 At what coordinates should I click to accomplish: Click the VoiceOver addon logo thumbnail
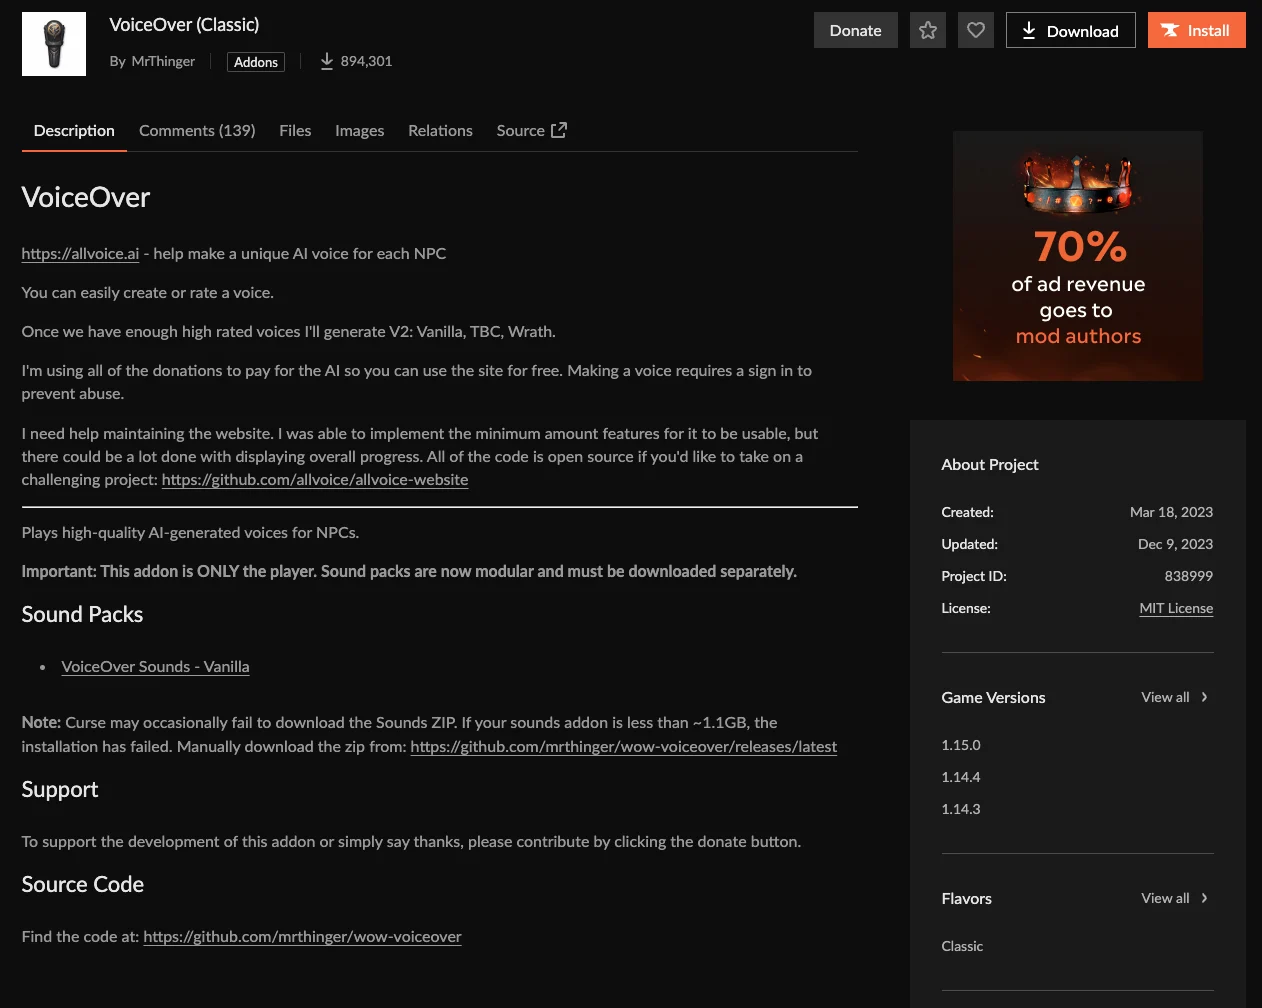(x=54, y=44)
